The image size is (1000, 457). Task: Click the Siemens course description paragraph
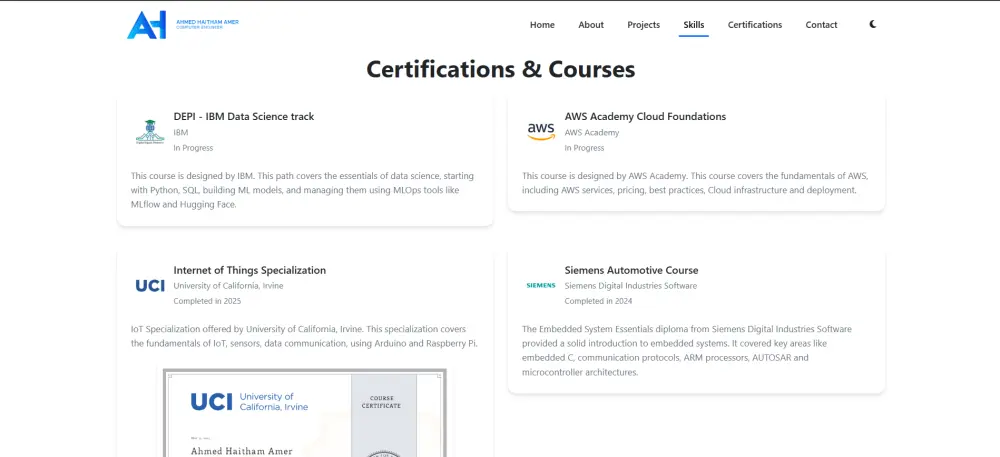click(x=687, y=351)
